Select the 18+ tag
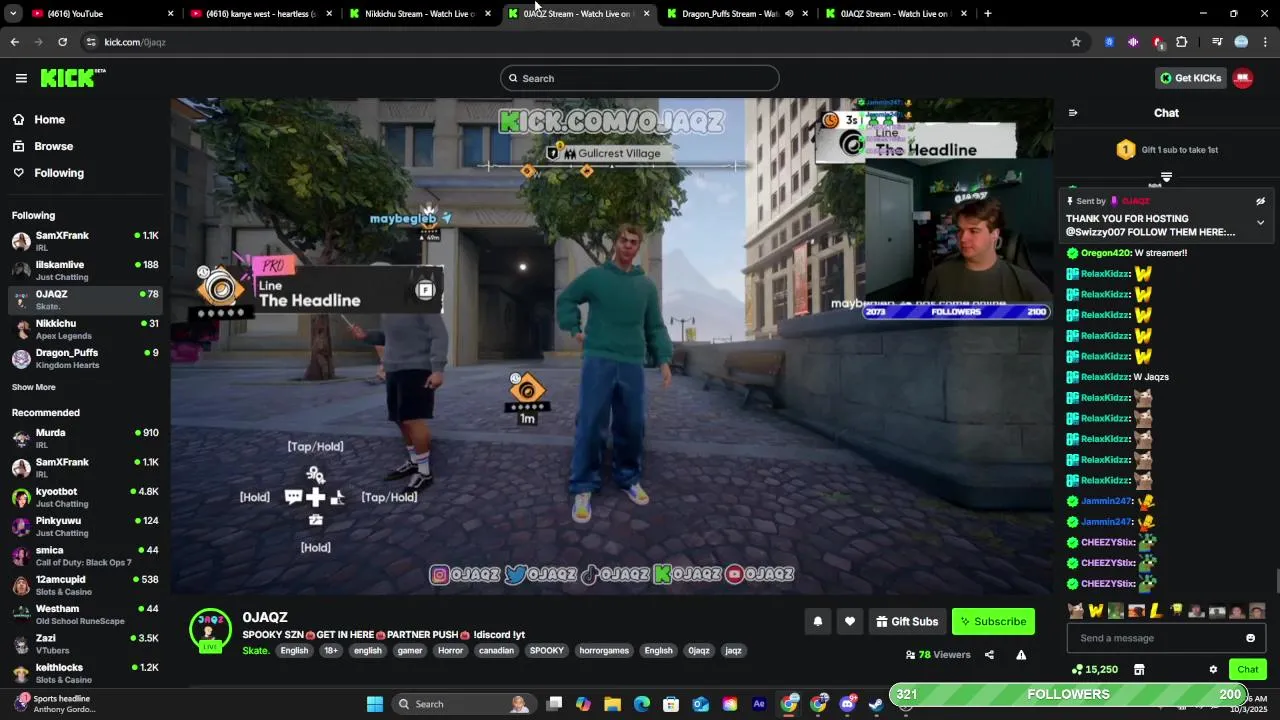 point(331,651)
